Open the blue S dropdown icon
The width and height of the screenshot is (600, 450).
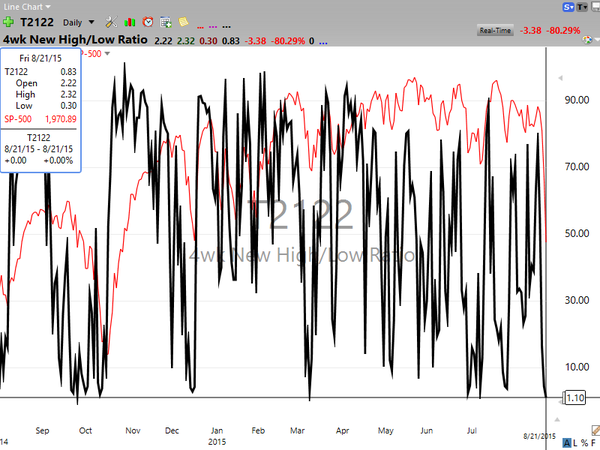click(x=568, y=7)
